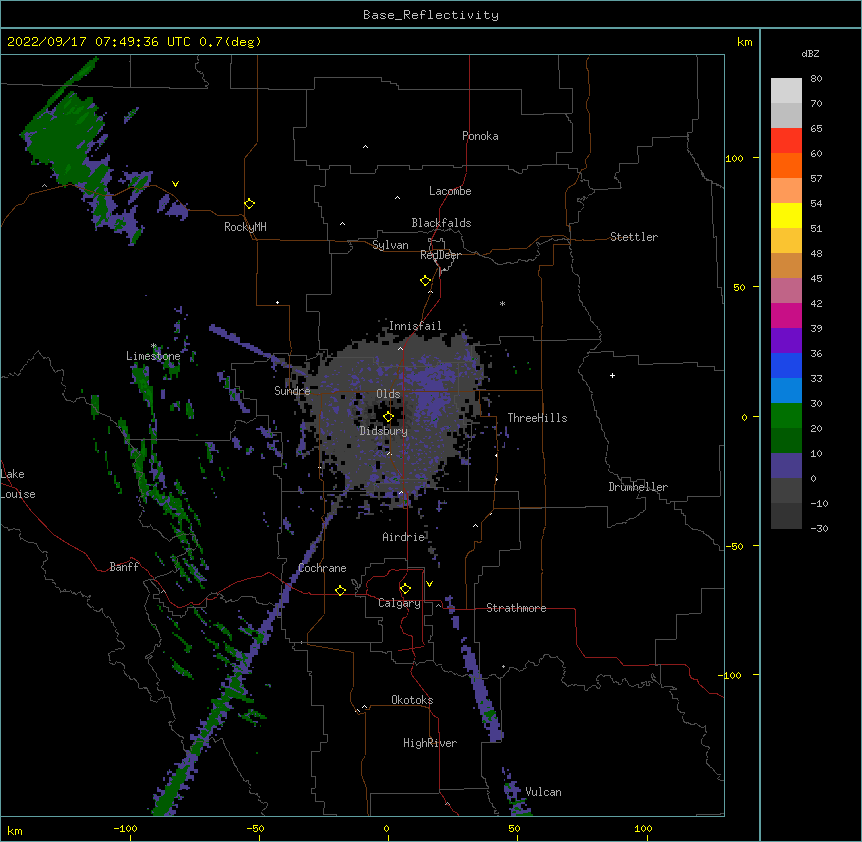This screenshot has height=842, width=862.
Task: Select the violet 36-39 dBZ legend swatch
Action: pyautogui.click(x=786, y=341)
